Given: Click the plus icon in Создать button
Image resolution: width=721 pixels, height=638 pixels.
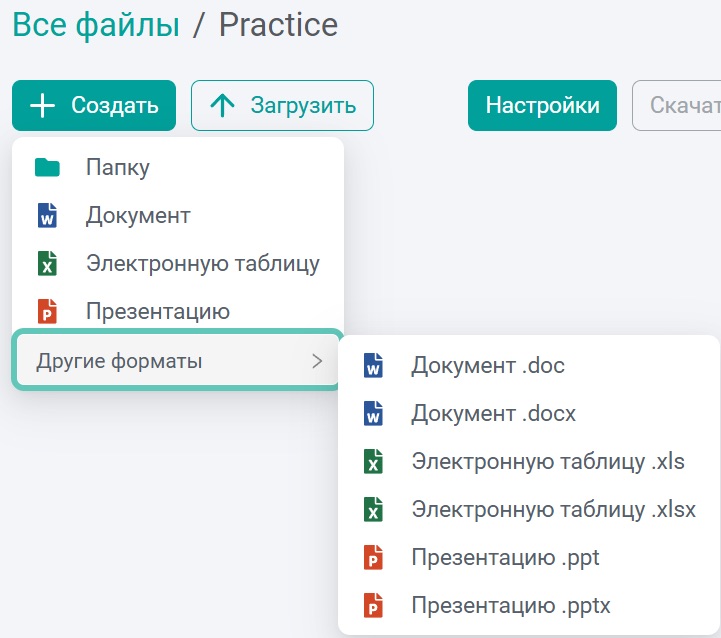Looking at the screenshot, I should coord(42,106).
